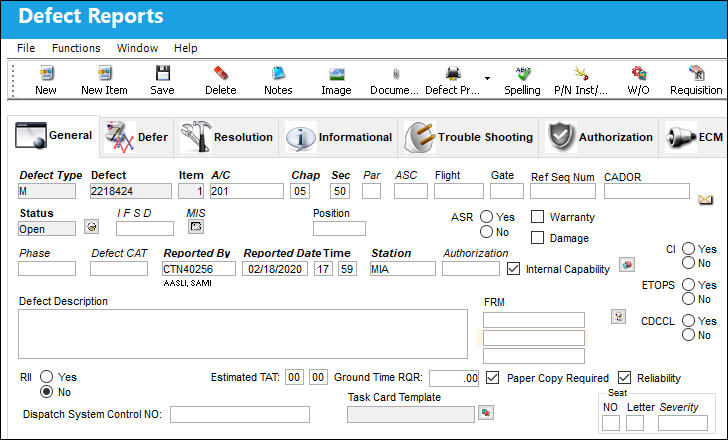The image size is (728, 440).
Task: Open the Defer tab
Action: pos(136,137)
